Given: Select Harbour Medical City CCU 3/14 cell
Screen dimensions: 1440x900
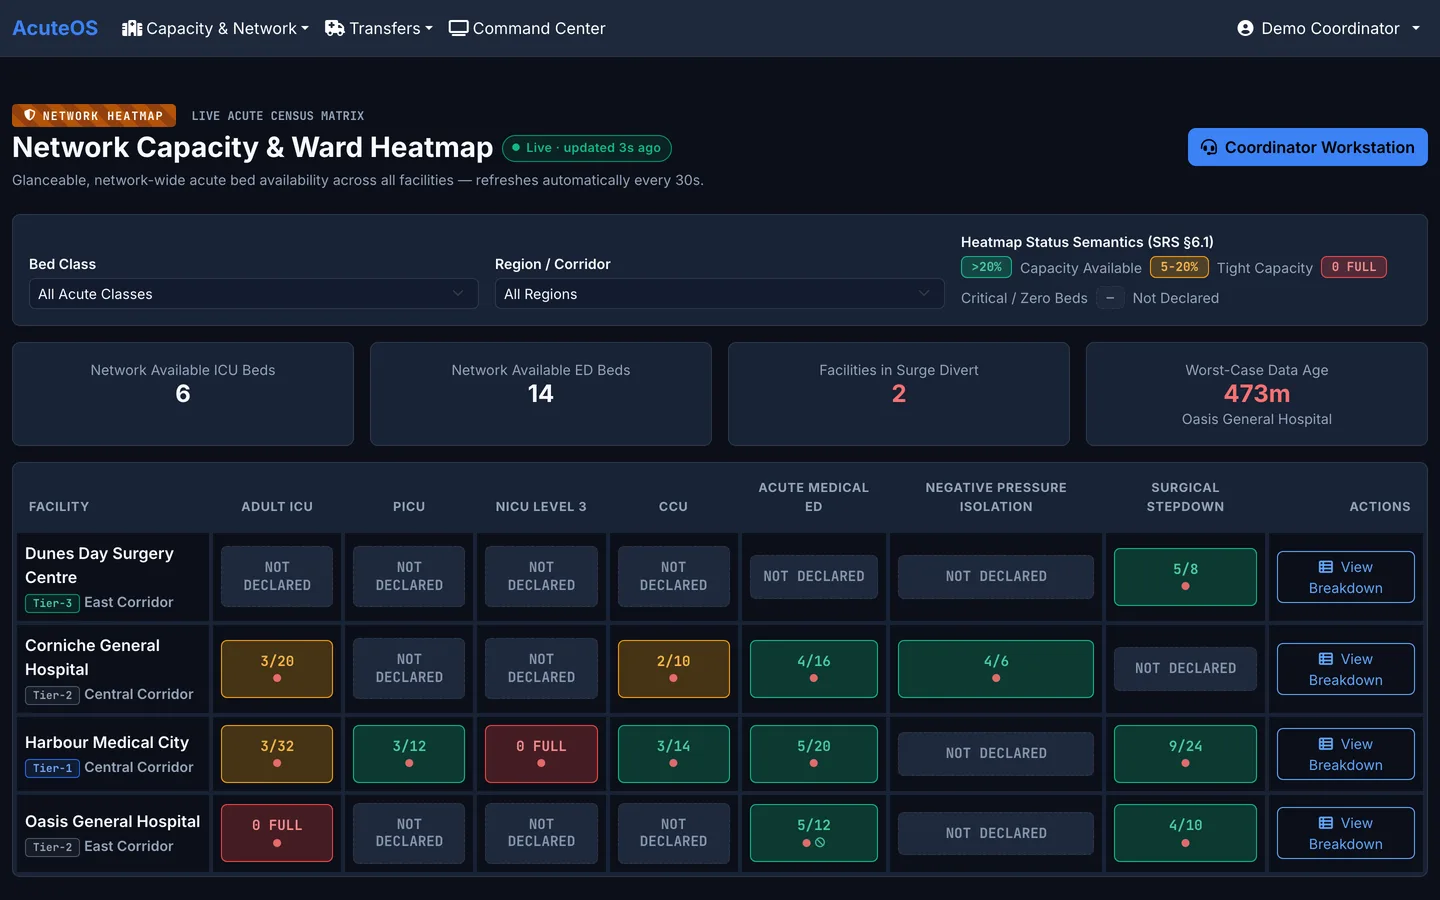Looking at the screenshot, I should [673, 754].
